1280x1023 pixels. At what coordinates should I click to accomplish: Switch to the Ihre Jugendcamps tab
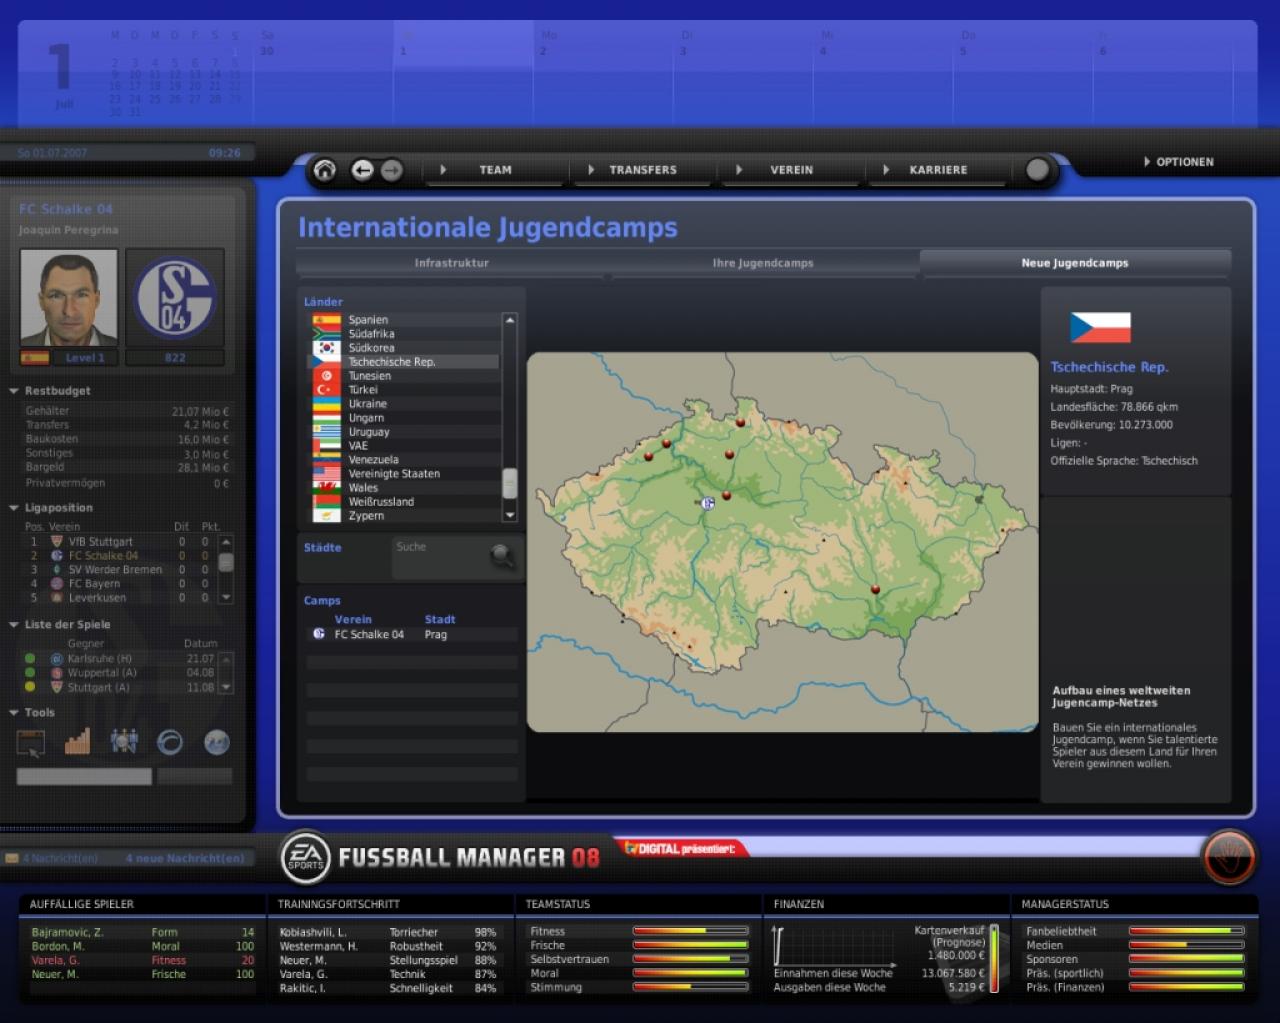(x=763, y=263)
